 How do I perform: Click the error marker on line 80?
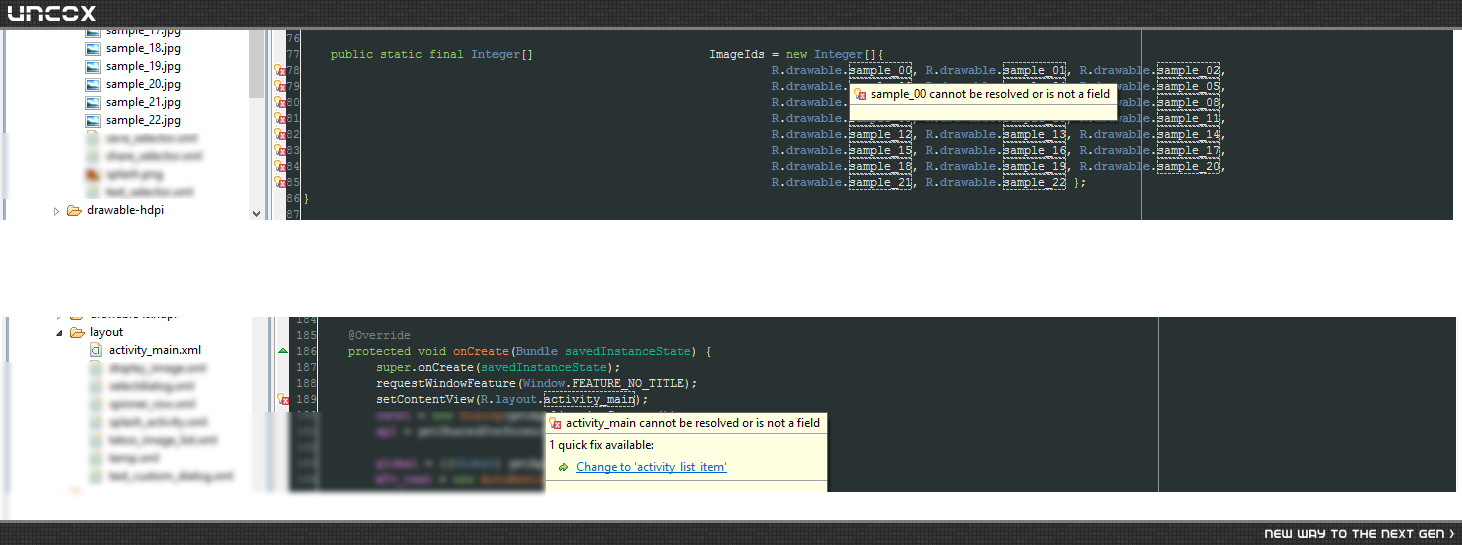coord(281,103)
